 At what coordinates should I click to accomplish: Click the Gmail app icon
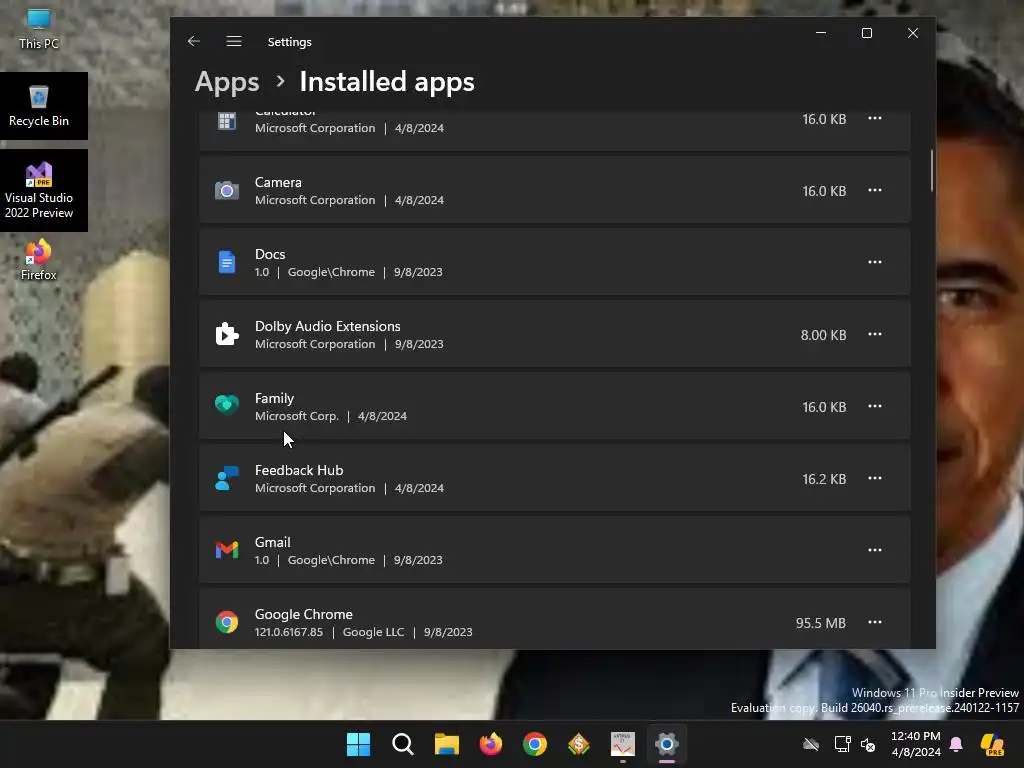coord(227,550)
